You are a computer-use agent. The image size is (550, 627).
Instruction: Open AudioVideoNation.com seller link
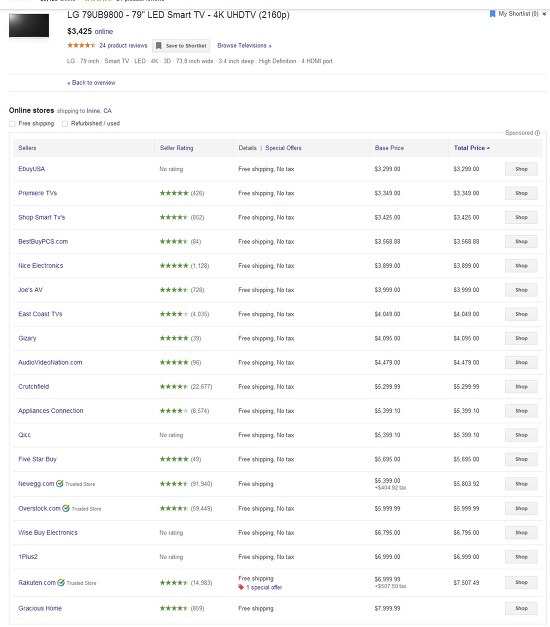click(50, 363)
